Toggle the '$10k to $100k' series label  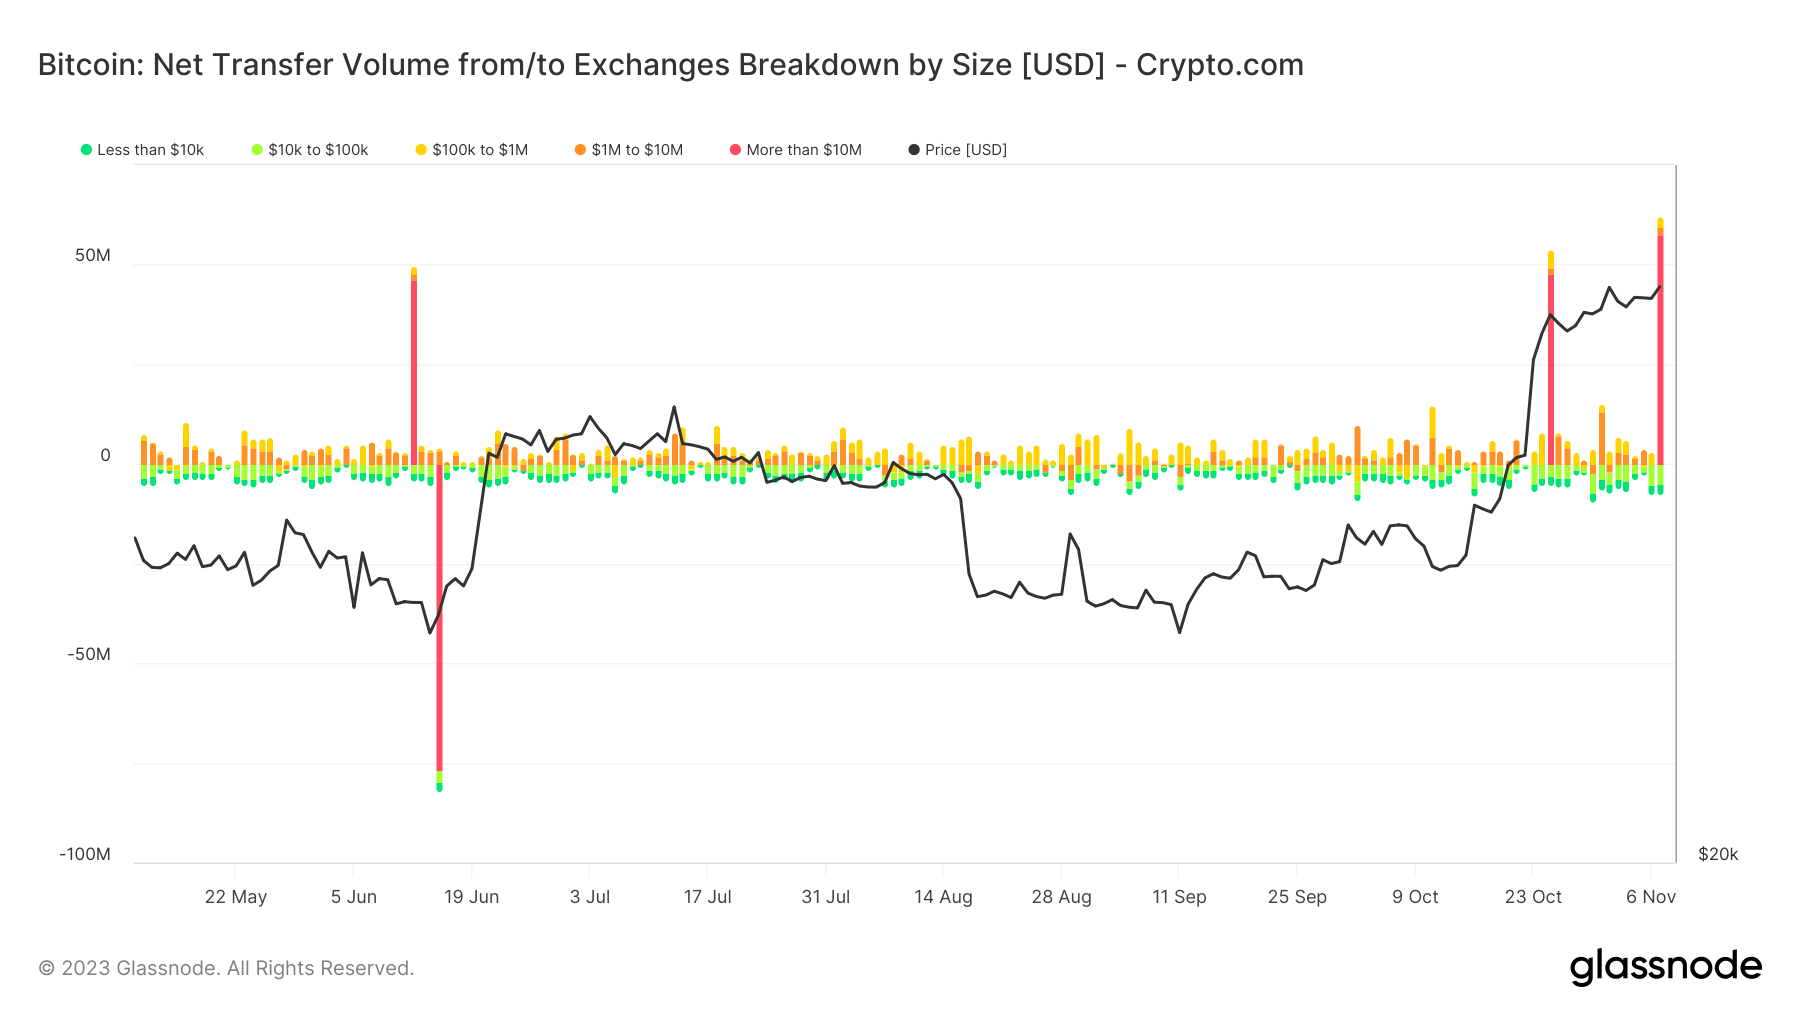pos(318,150)
